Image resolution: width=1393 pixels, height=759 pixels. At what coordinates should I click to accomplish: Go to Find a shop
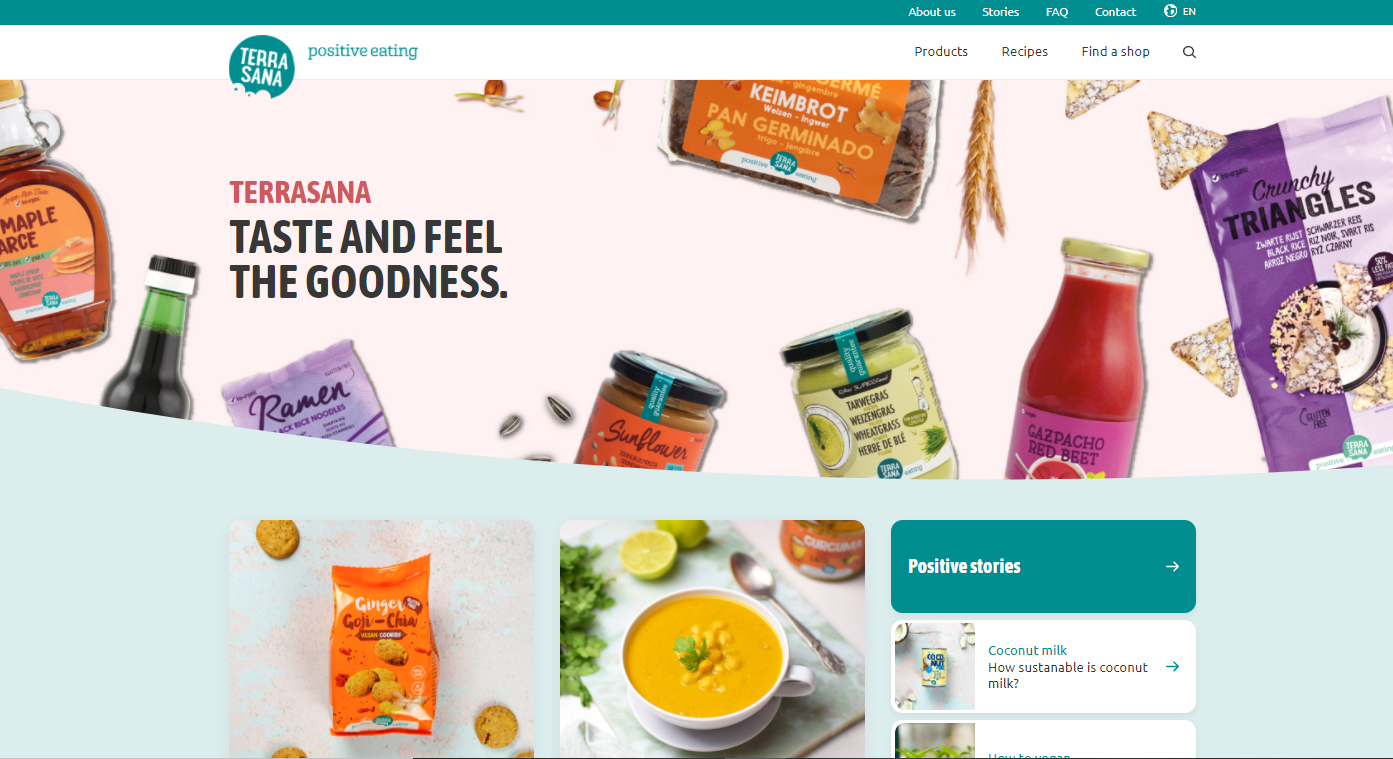click(x=1115, y=52)
